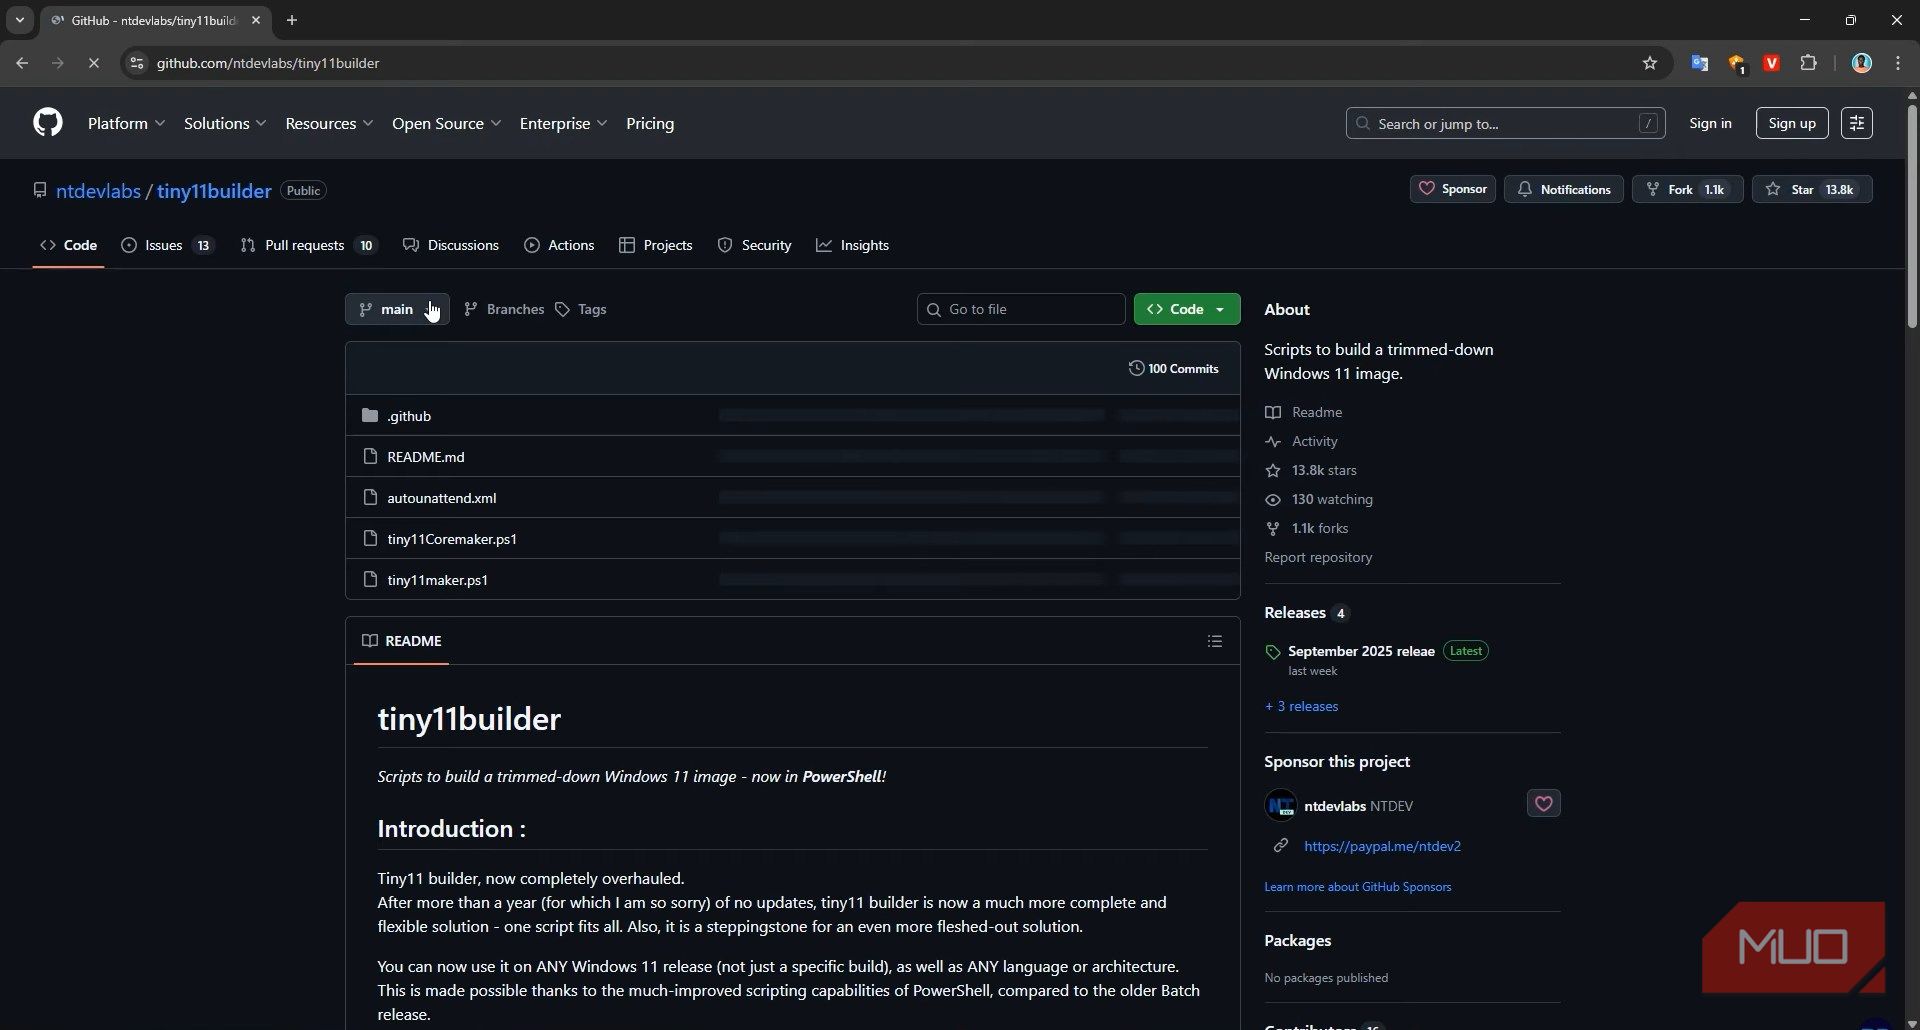Switch to the Issues tab

point(167,245)
